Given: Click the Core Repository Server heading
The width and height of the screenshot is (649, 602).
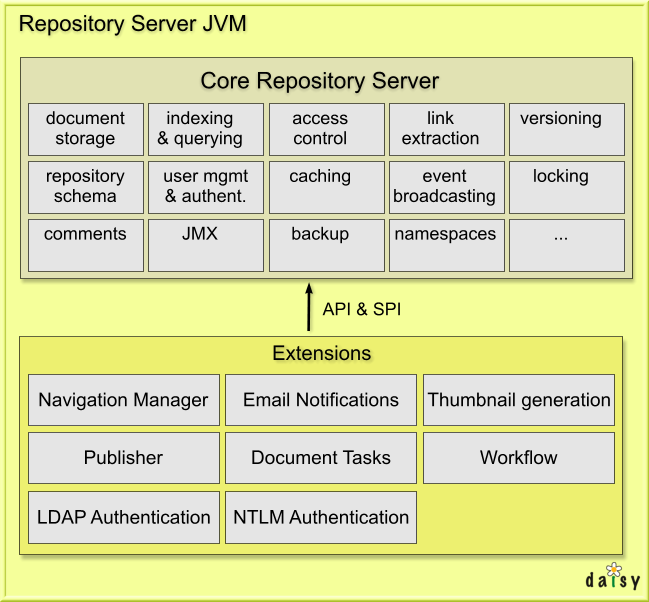Looking at the screenshot, I should coord(320,81).
